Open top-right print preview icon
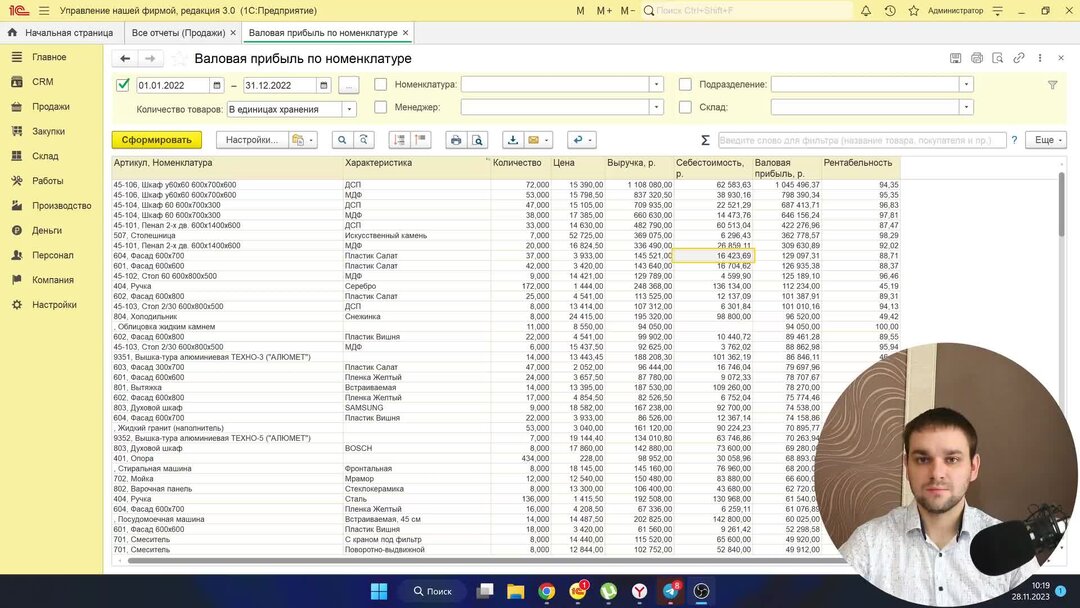This screenshot has height=608, width=1080. (997, 59)
